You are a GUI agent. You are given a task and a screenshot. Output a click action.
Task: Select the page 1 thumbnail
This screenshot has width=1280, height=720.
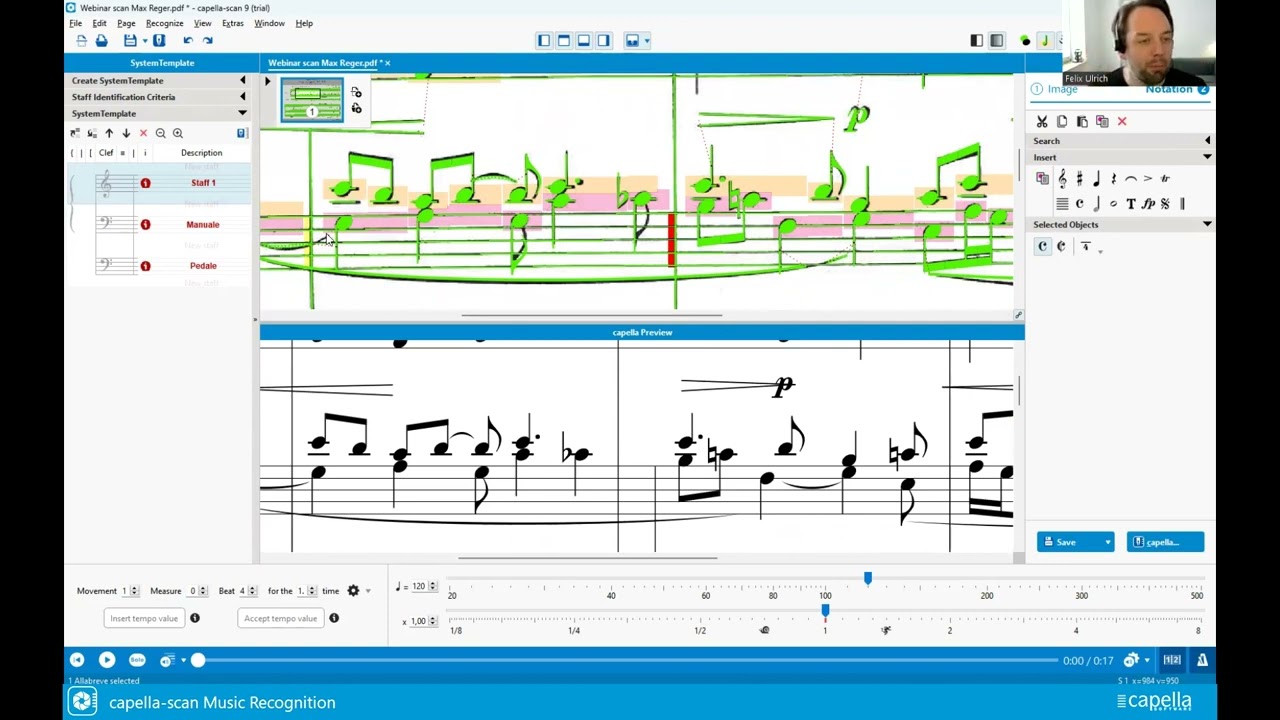click(312, 102)
